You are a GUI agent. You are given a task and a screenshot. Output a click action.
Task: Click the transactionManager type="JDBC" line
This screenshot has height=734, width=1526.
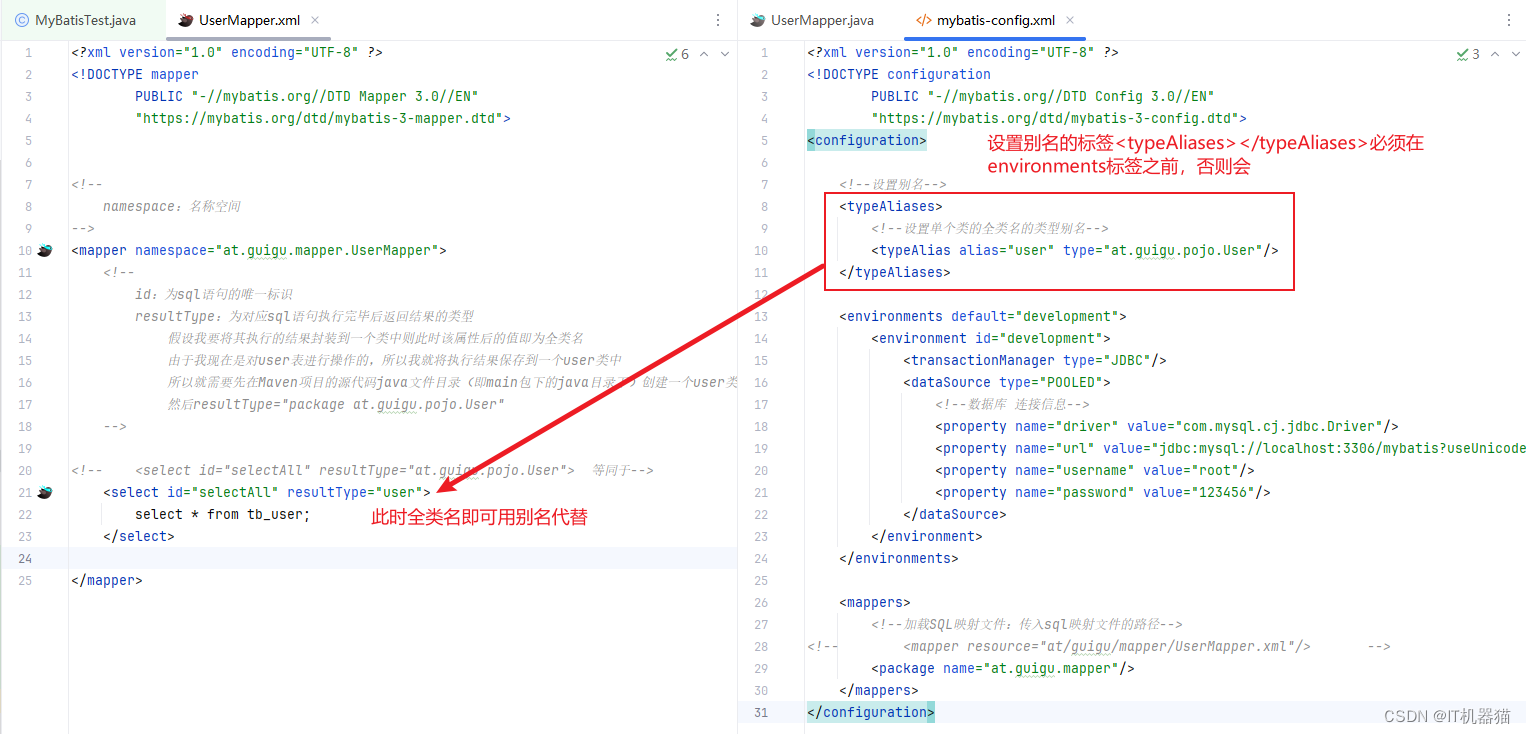[x=1035, y=360]
